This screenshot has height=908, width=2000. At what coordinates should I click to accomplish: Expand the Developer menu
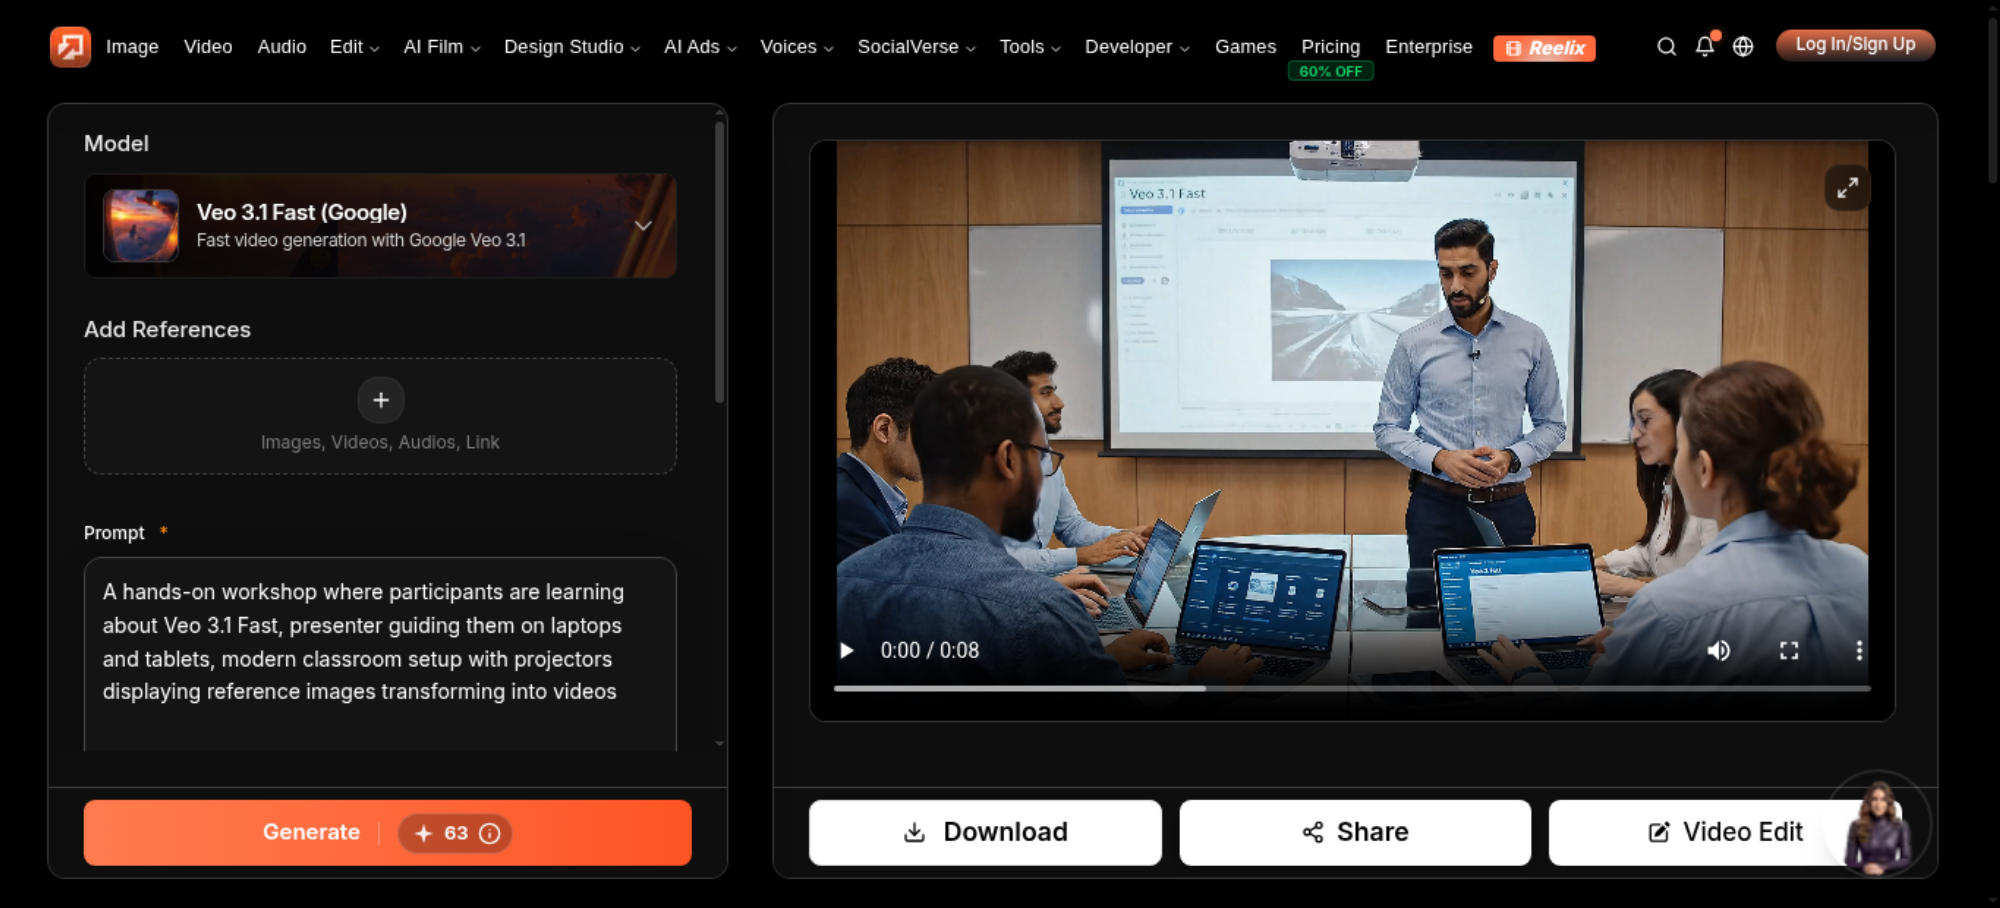pos(1137,47)
